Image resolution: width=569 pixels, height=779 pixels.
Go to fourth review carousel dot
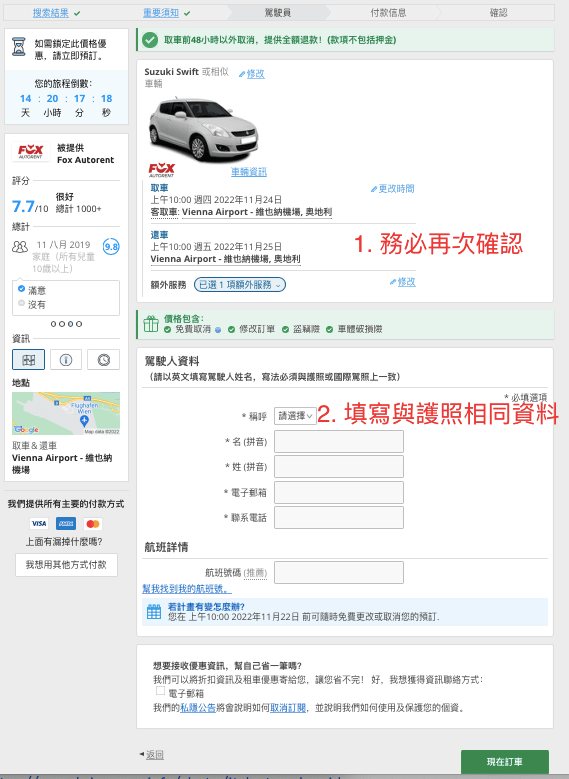[79, 324]
